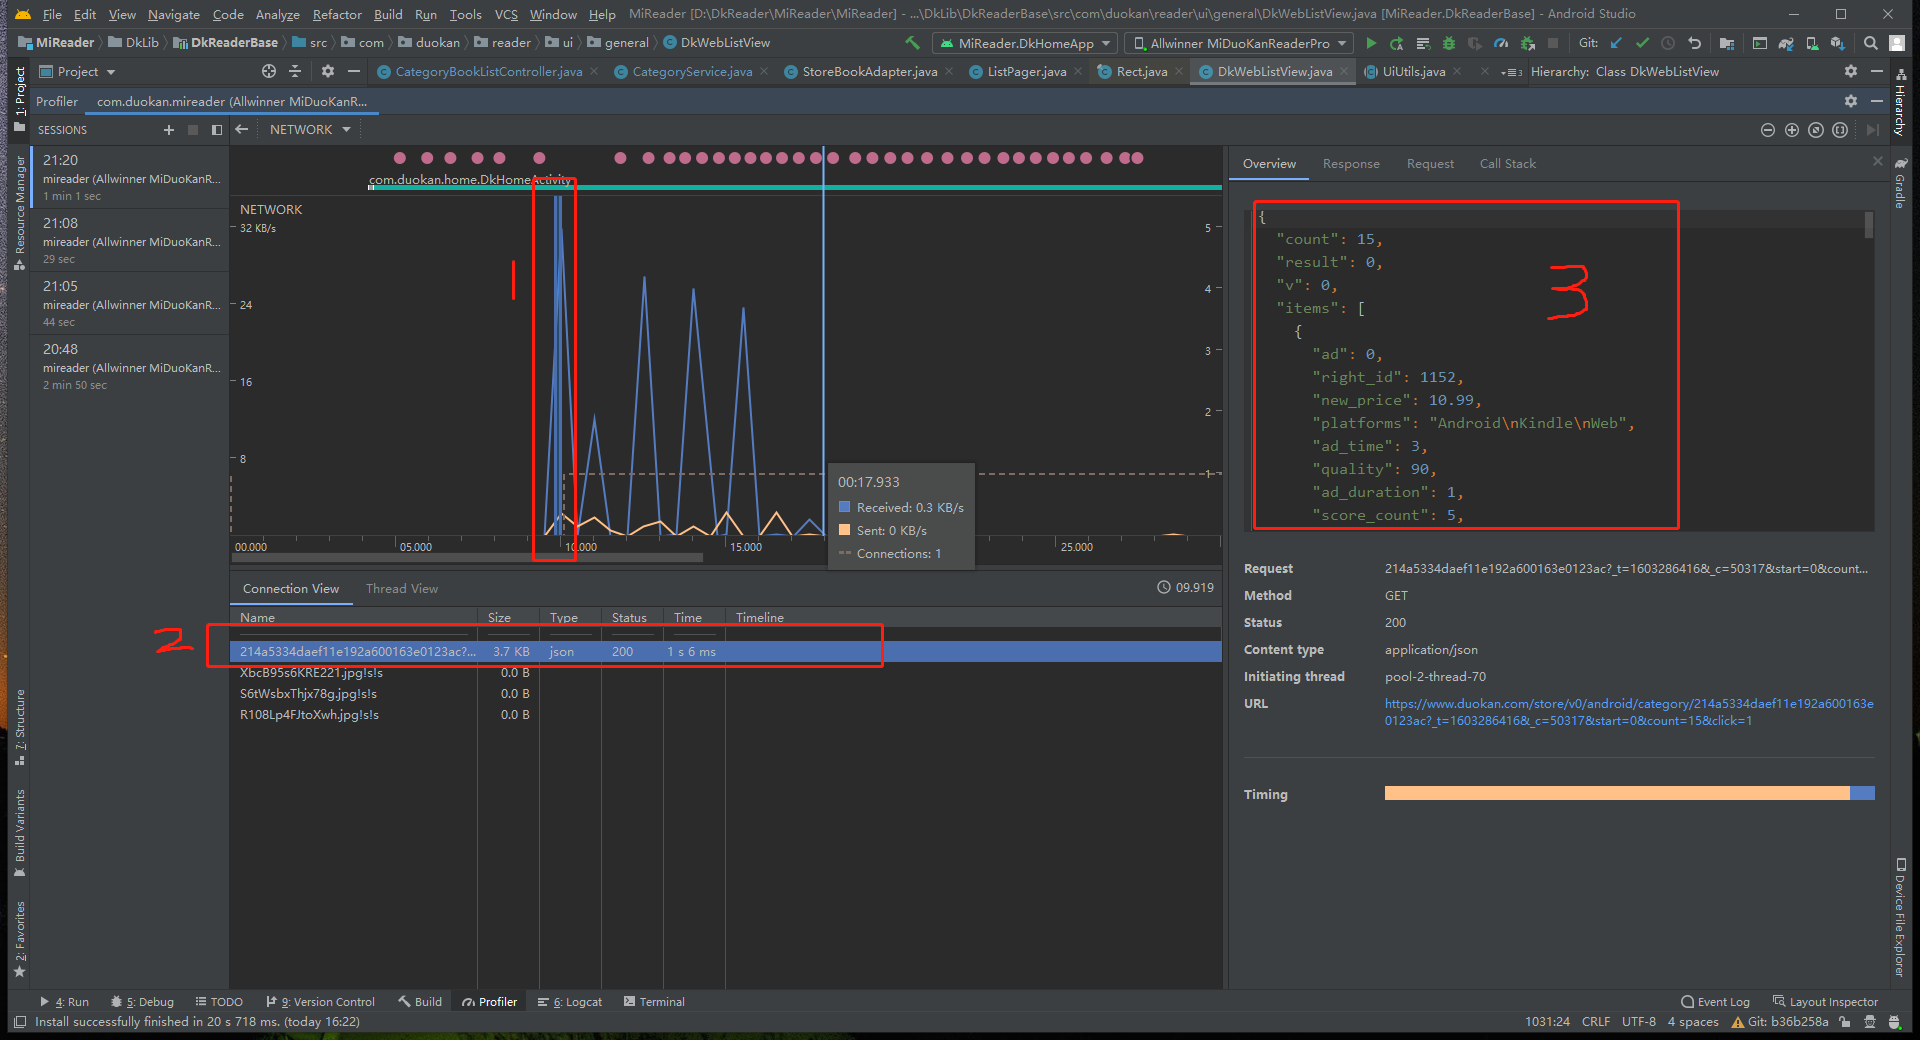
Task: Go back using the profiler left-arrow icon
Action: (x=242, y=130)
